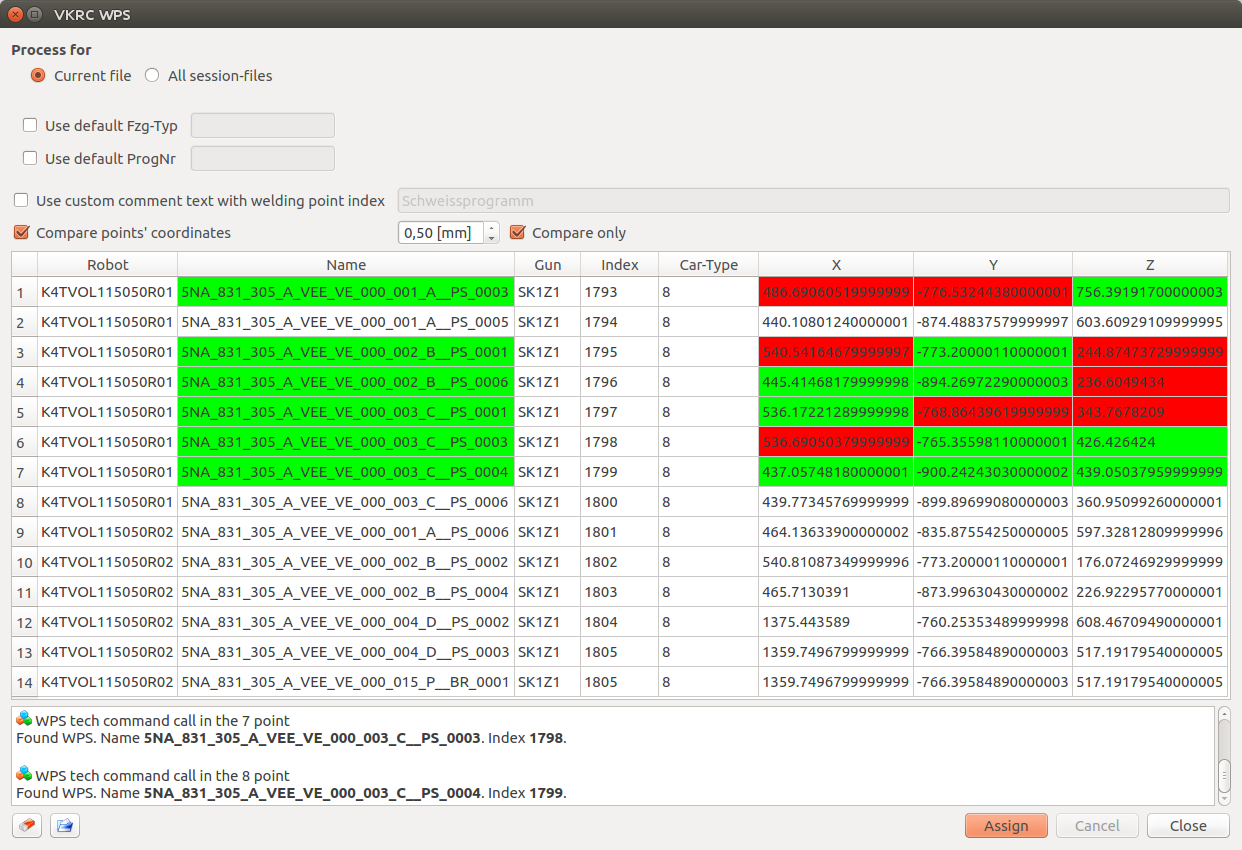Decrease tolerance value with down stepper arrow
The image size is (1242, 850).
(x=491, y=238)
